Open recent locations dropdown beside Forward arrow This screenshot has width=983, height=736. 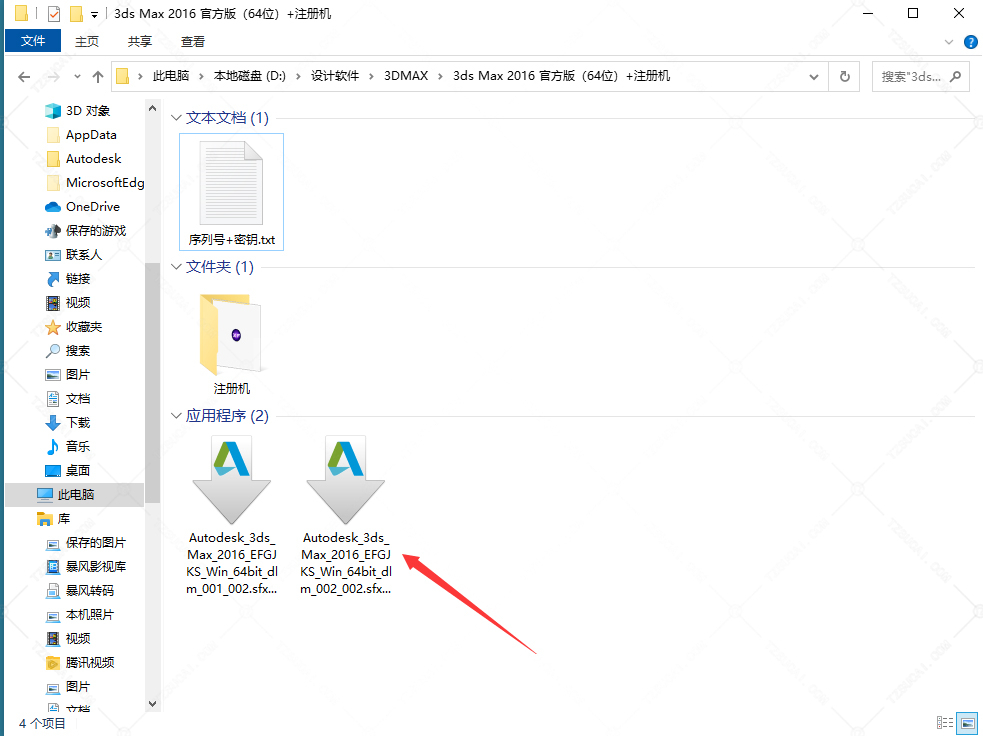coord(77,76)
